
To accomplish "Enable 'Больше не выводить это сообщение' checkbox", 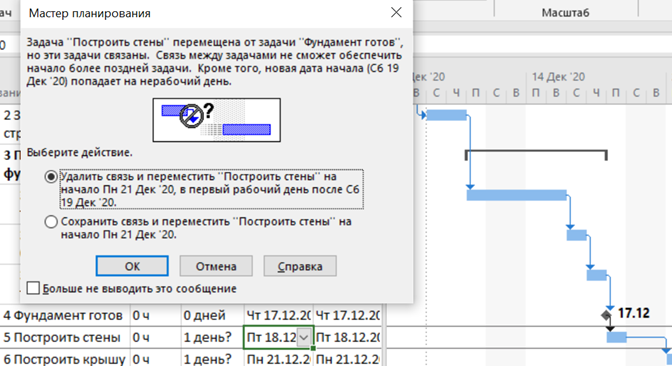I will [33, 288].
